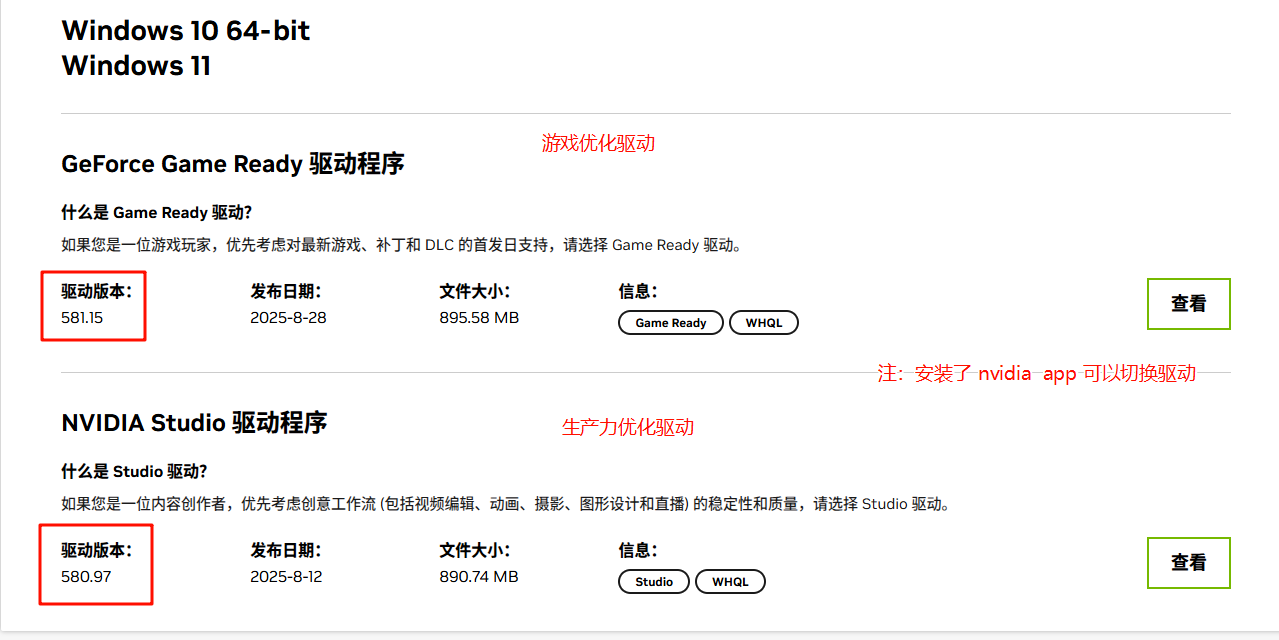
Task: Click 查看 button for GeForce Game Ready driver
Action: (x=1188, y=304)
